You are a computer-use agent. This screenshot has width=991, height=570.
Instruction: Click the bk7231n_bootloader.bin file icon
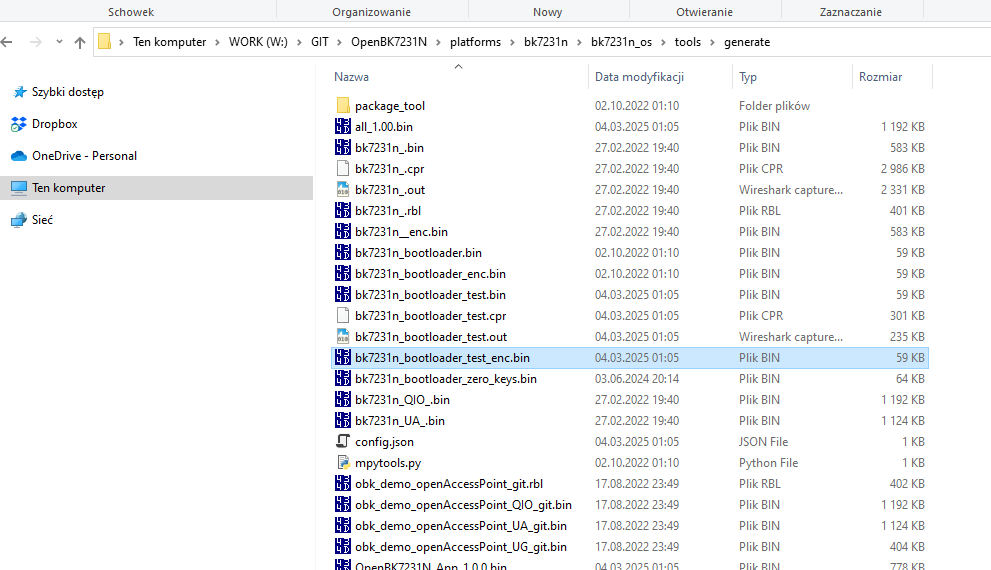click(x=343, y=253)
